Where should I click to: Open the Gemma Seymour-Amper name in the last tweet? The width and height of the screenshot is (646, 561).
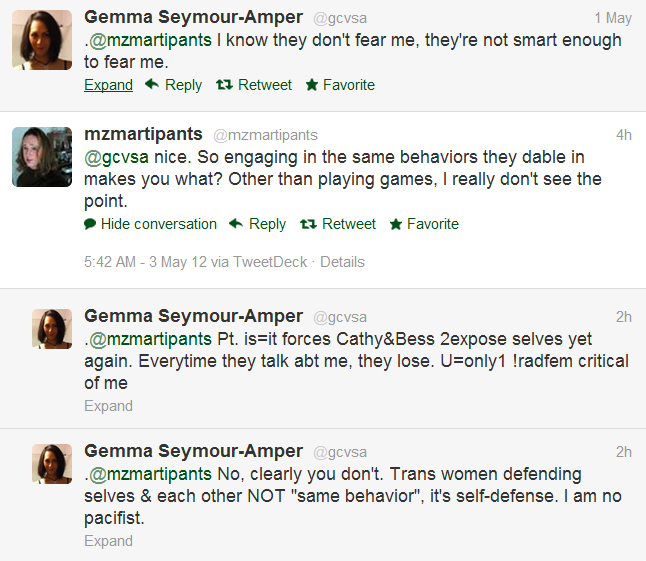tap(193, 452)
